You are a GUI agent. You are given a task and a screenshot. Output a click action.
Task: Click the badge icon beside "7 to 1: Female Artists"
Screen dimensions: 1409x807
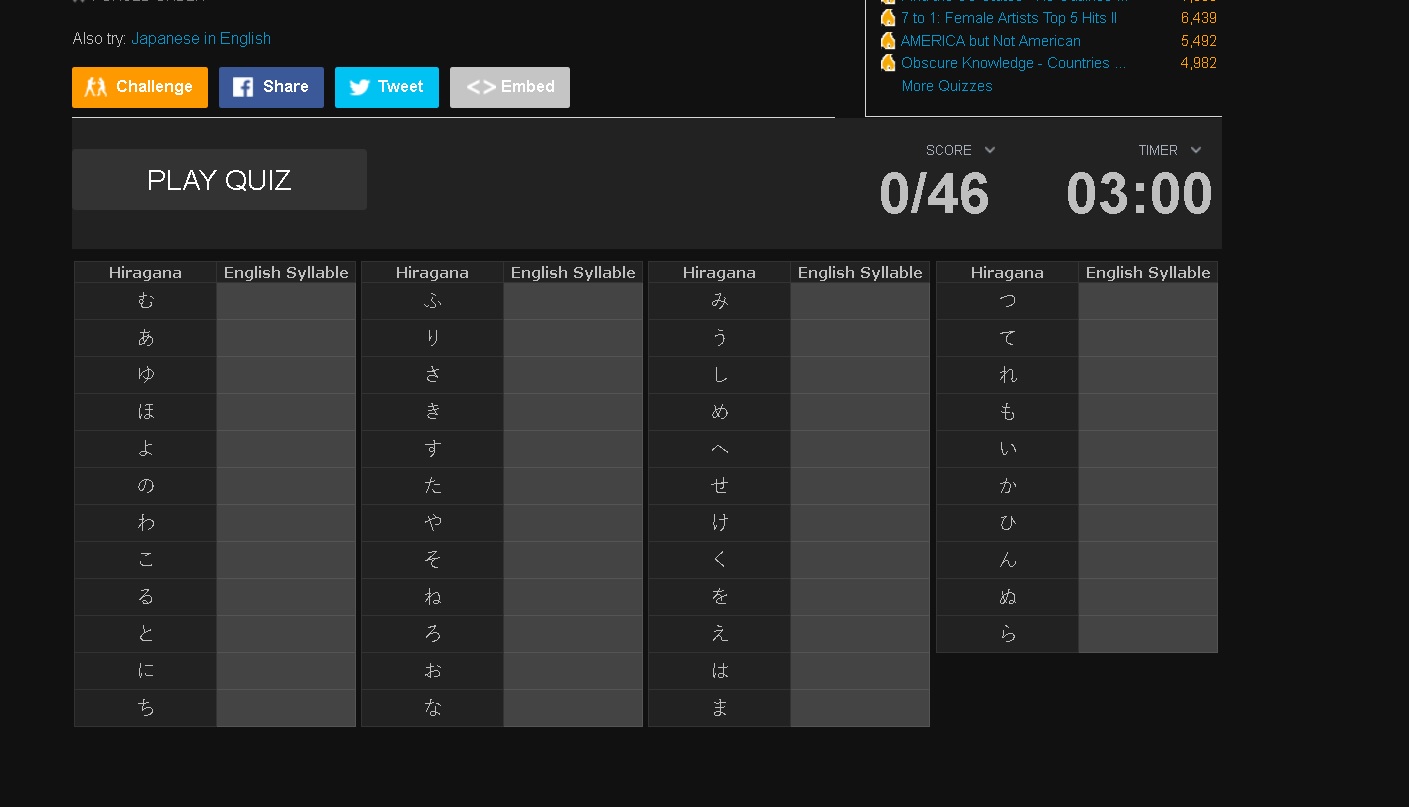(888, 17)
